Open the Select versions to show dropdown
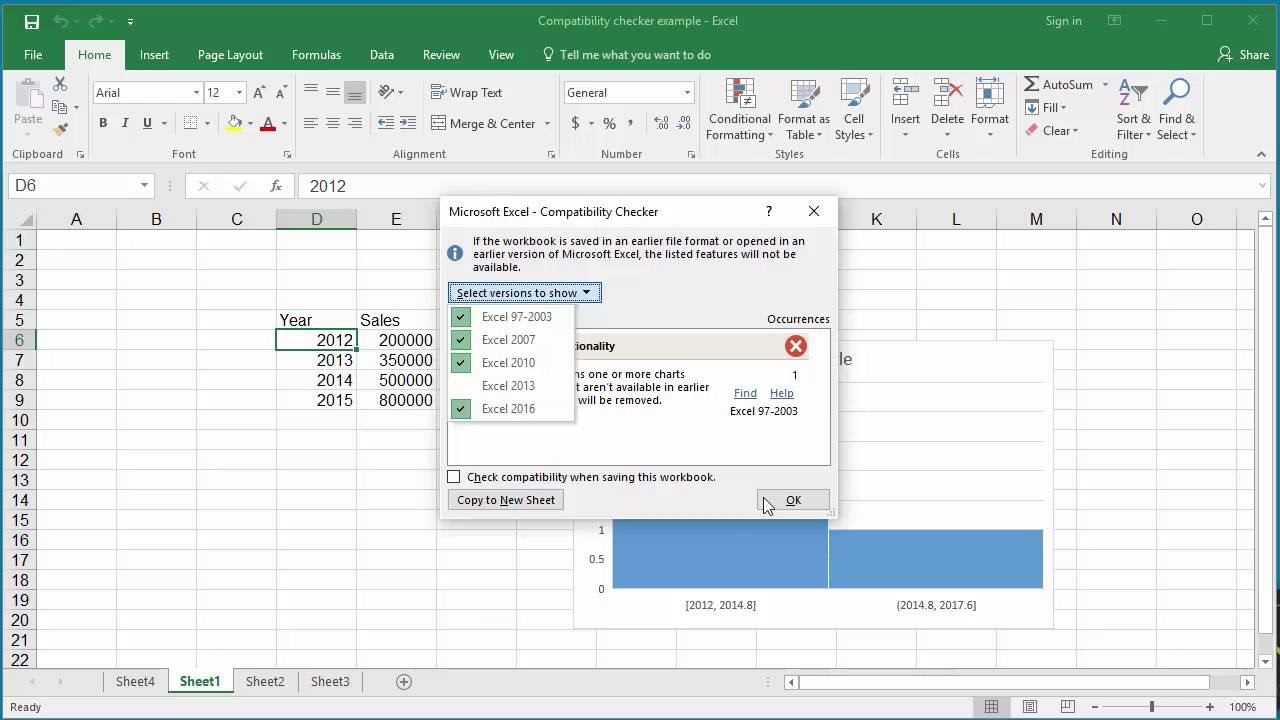The width and height of the screenshot is (1280, 720). click(524, 293)
